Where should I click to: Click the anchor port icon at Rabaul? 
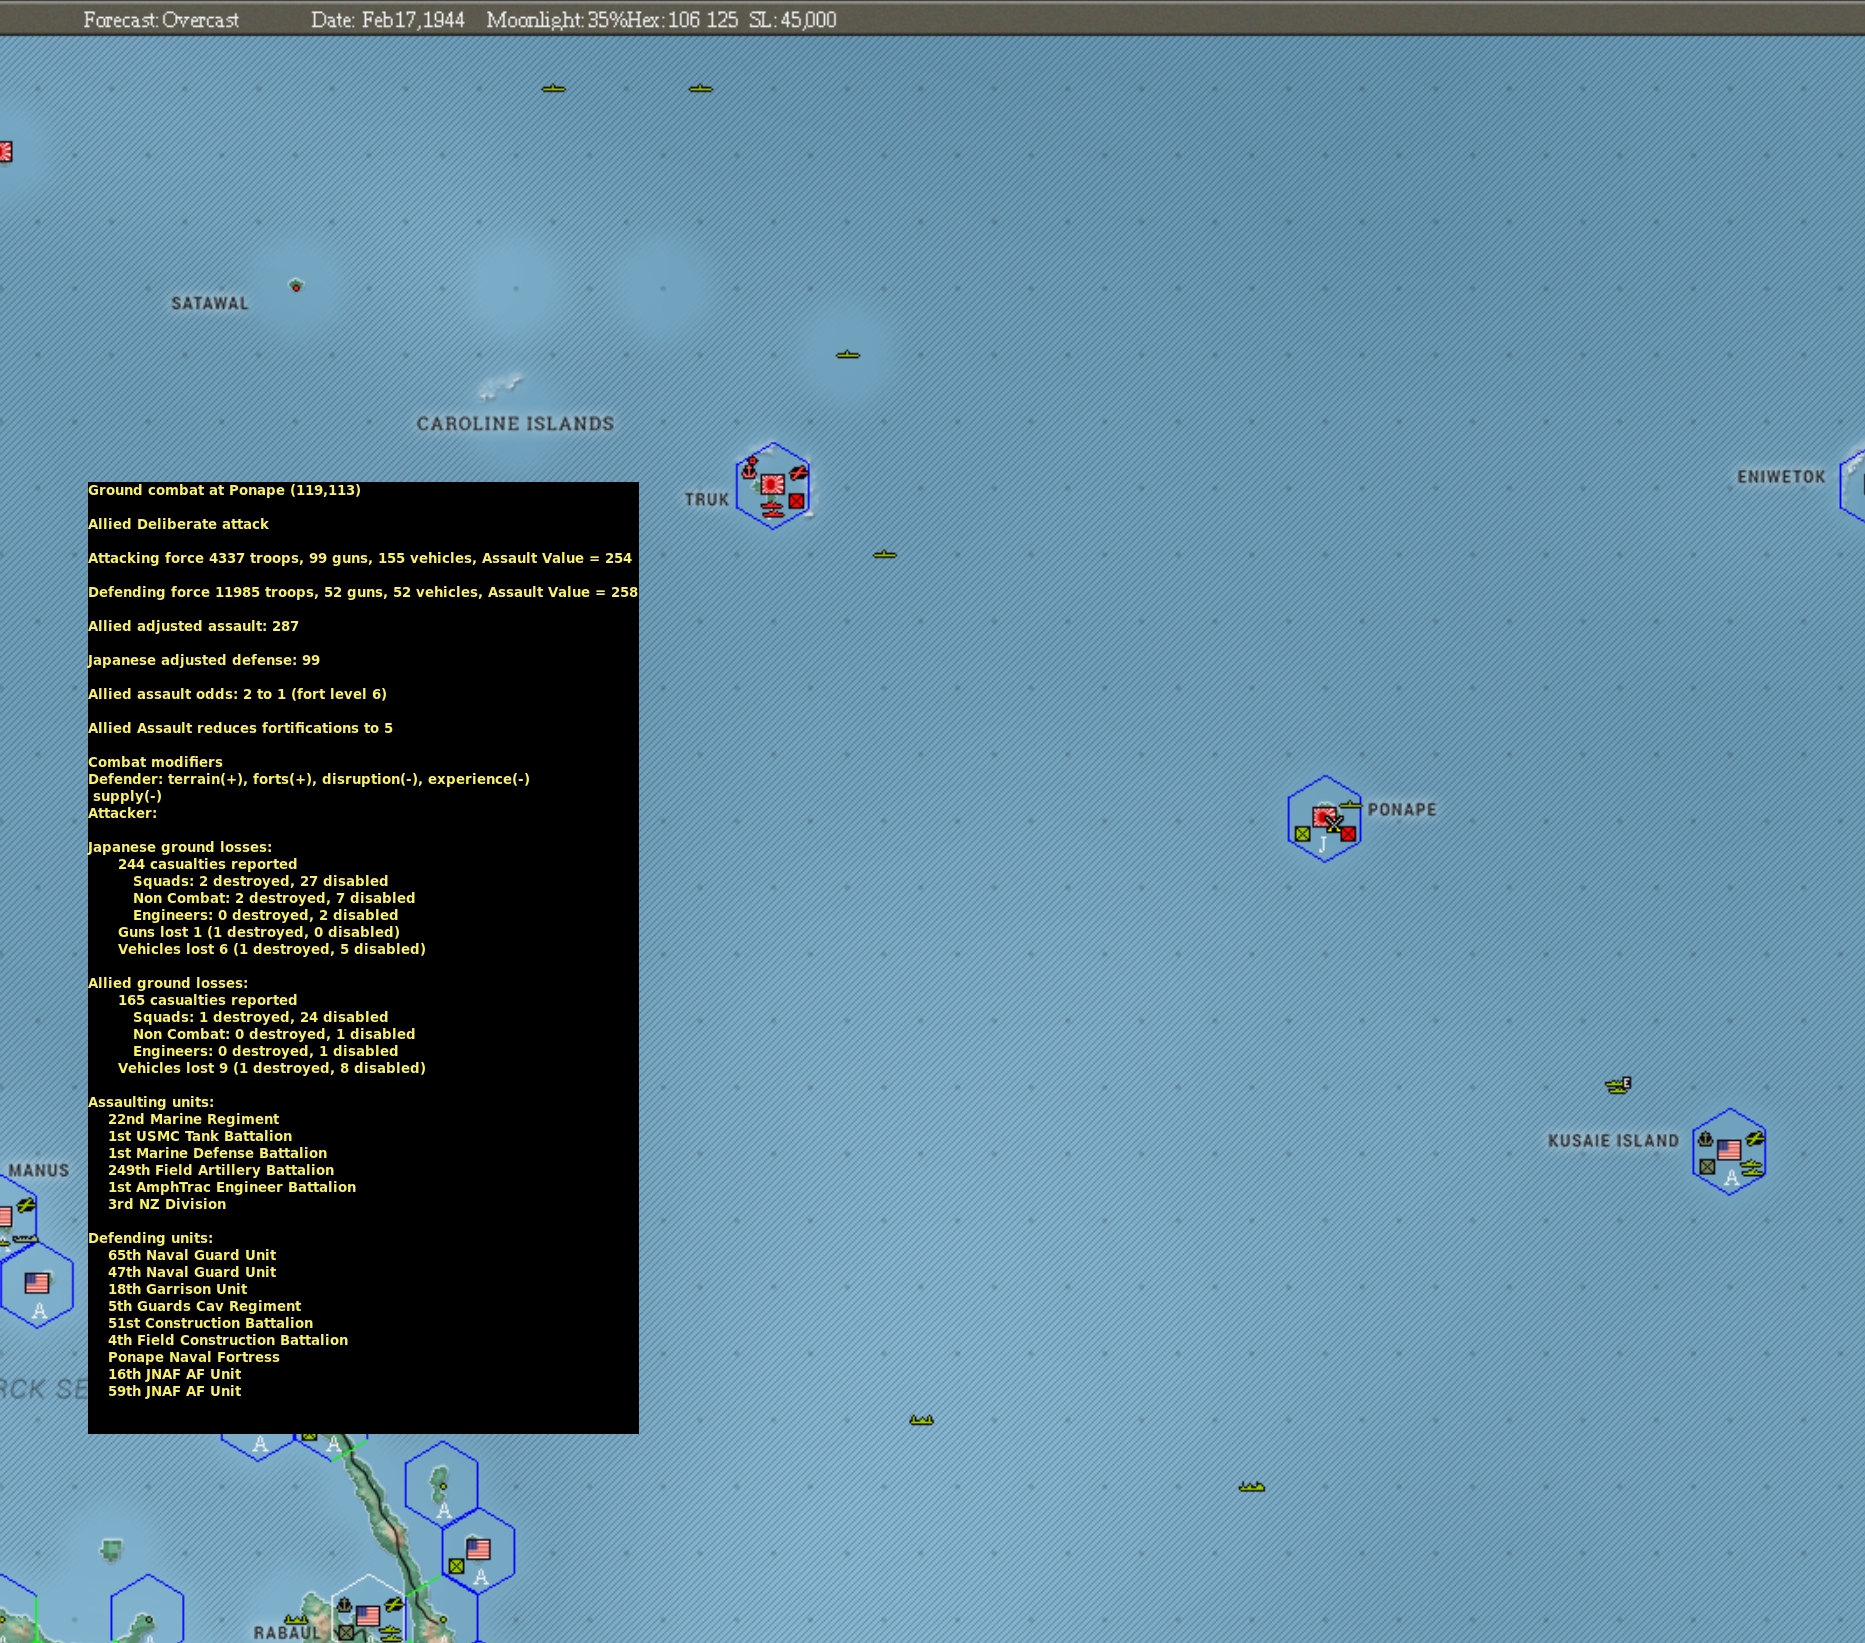344,1605
